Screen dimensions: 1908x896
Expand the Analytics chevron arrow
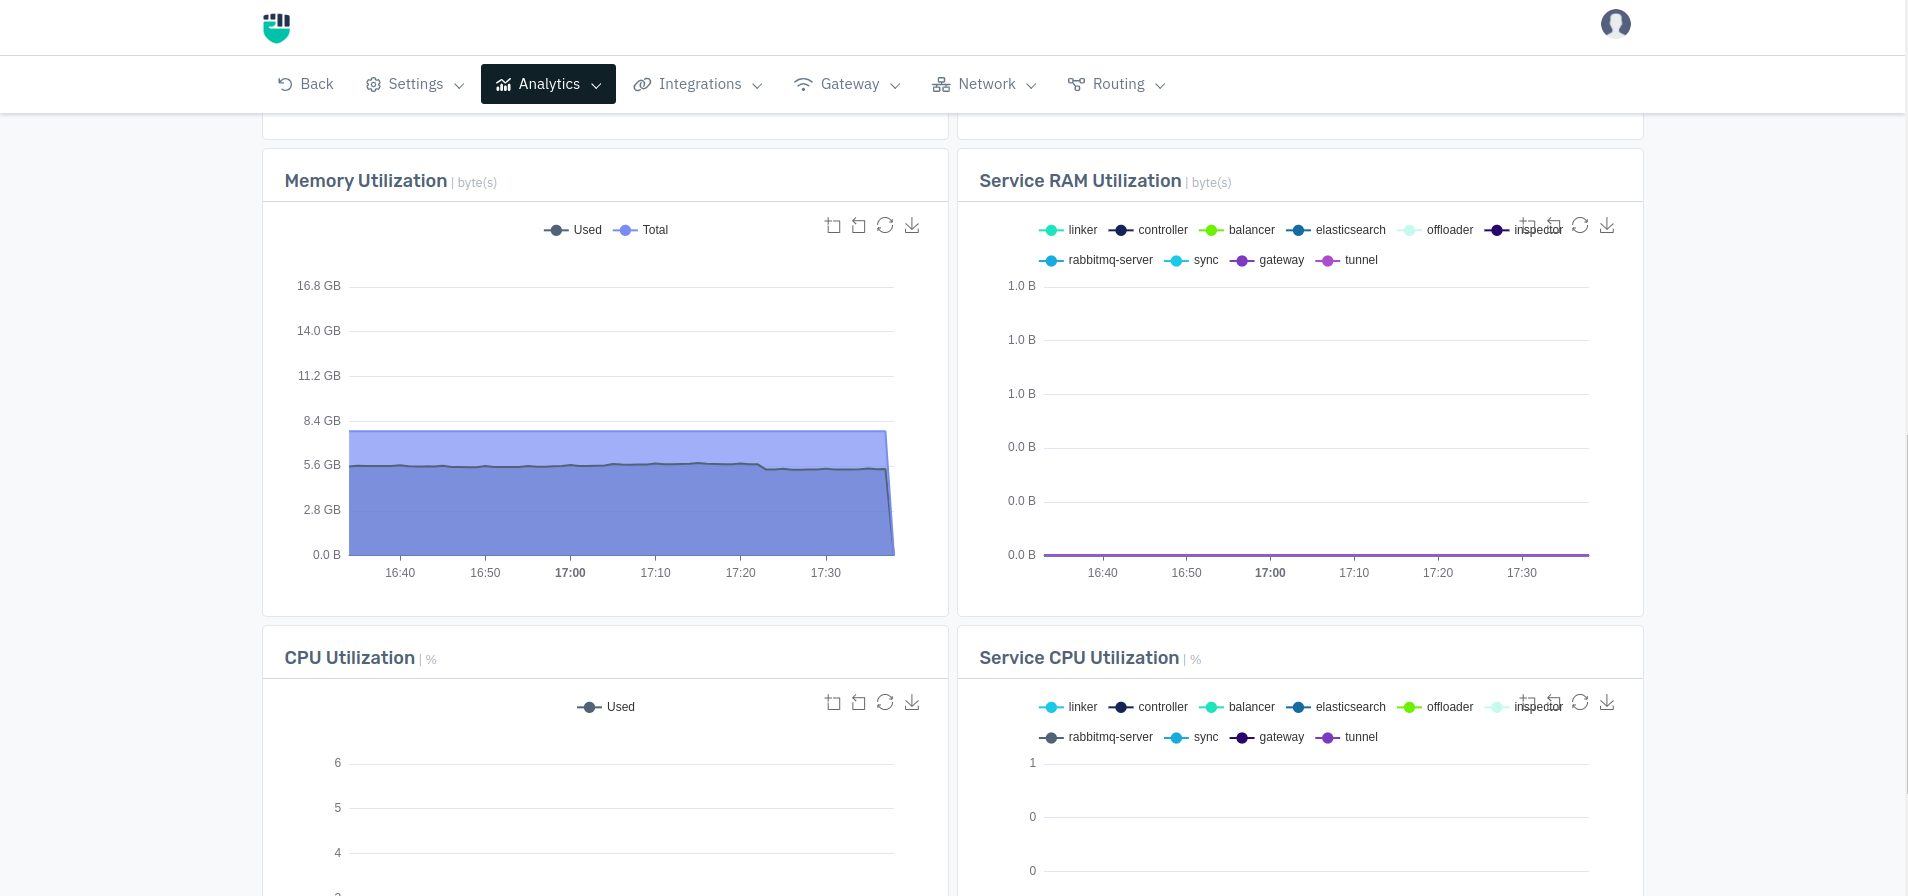596,86
